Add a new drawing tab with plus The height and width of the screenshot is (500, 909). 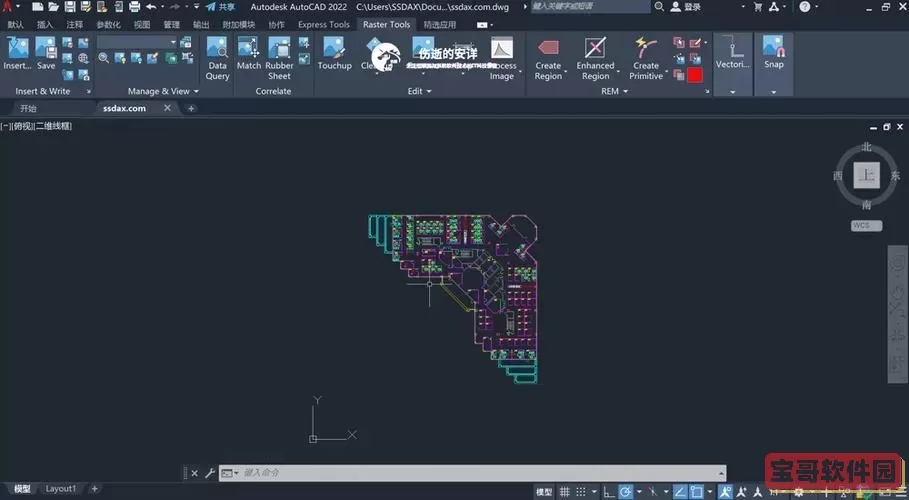pos(191,108)
